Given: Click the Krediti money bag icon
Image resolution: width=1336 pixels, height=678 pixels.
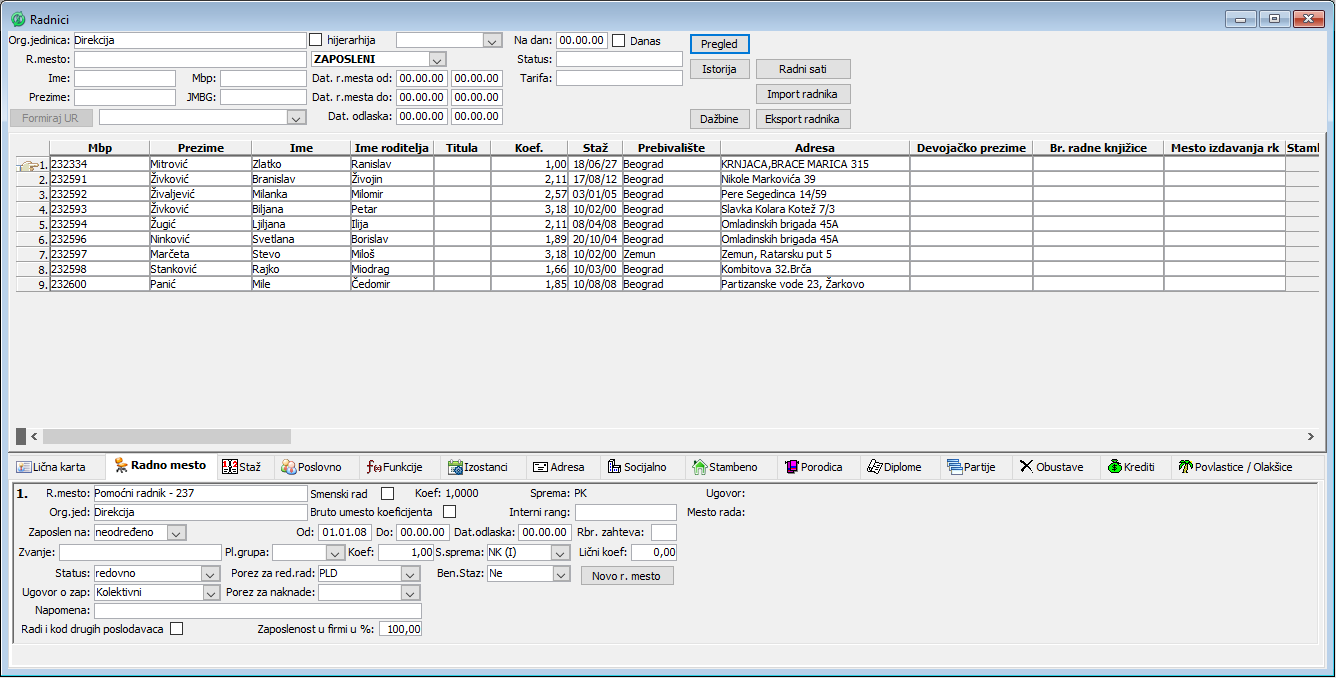Looking at the screenshot, I should (1115, 467).
